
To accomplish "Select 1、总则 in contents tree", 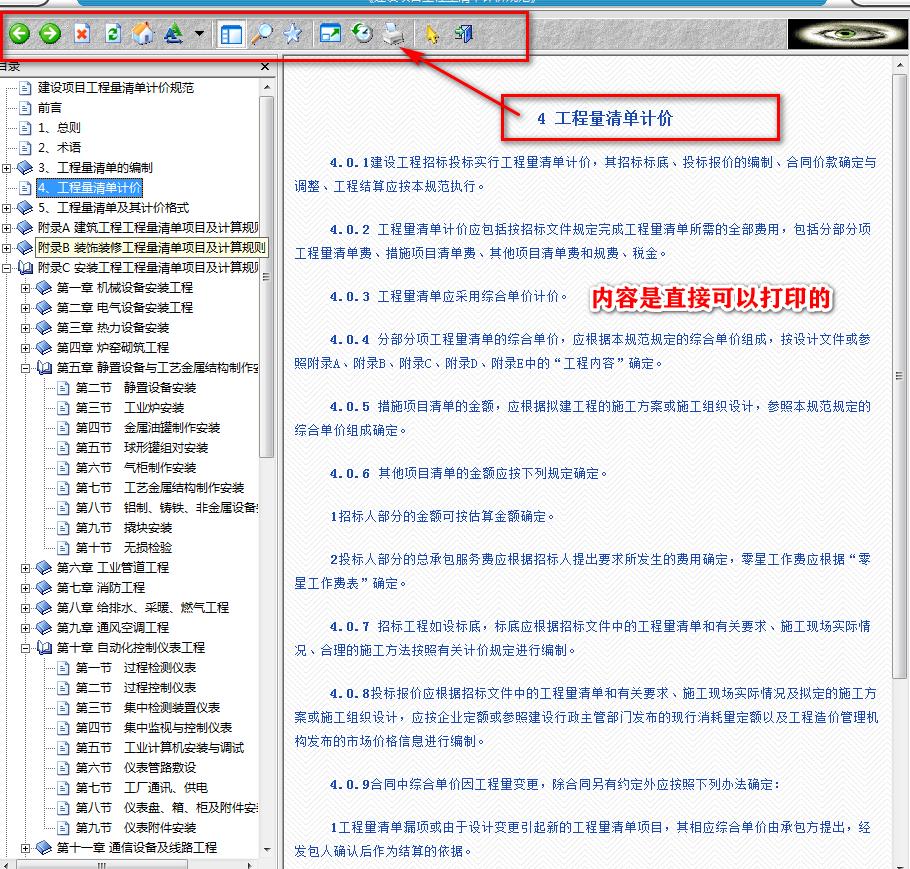I will [59, 128].
